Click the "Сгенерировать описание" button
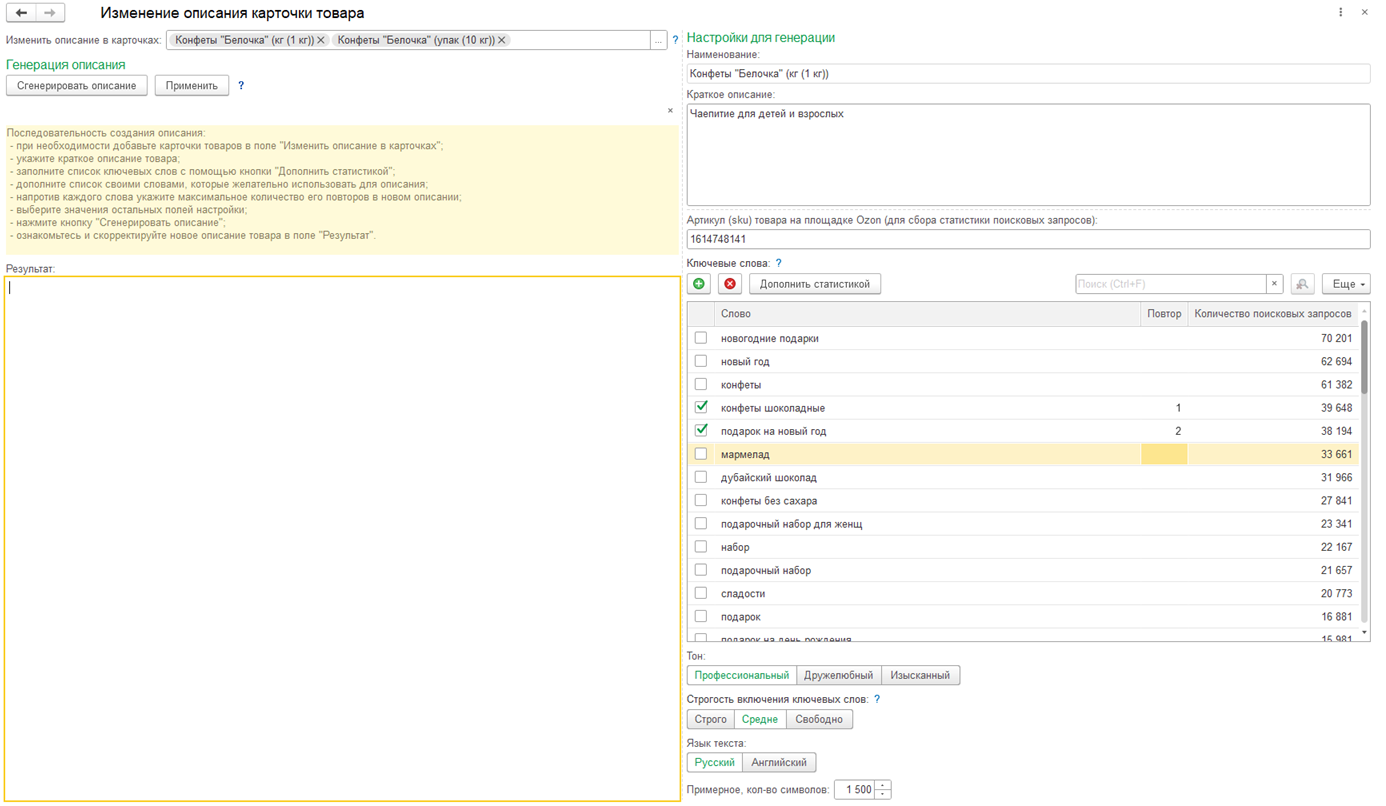Screen dimensions: 1386x806 77,86
